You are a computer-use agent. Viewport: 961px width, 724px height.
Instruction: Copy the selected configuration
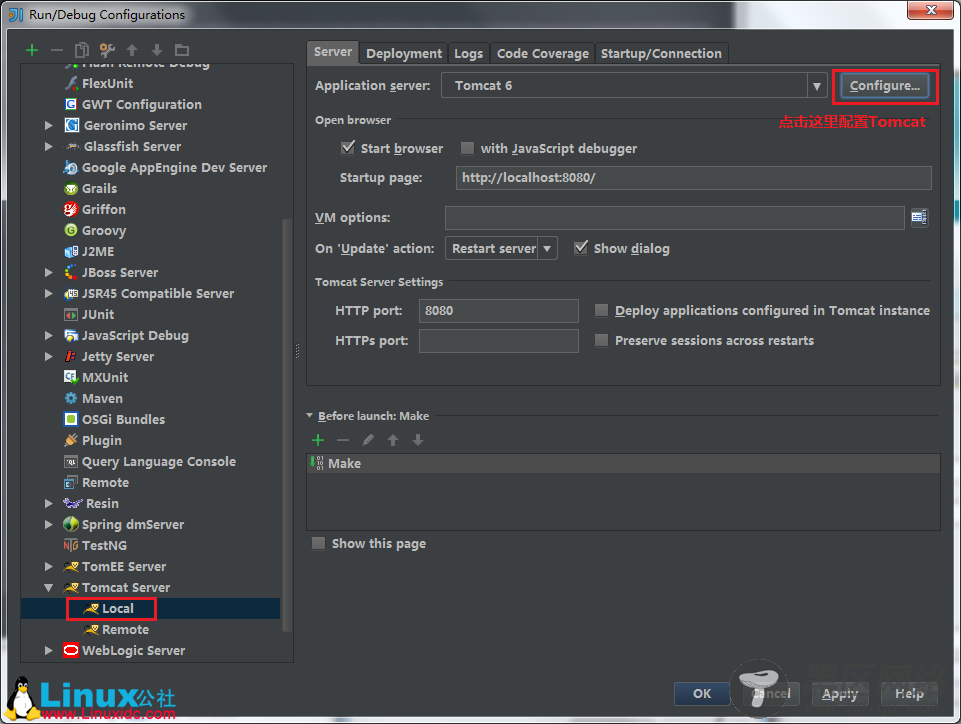82,50
